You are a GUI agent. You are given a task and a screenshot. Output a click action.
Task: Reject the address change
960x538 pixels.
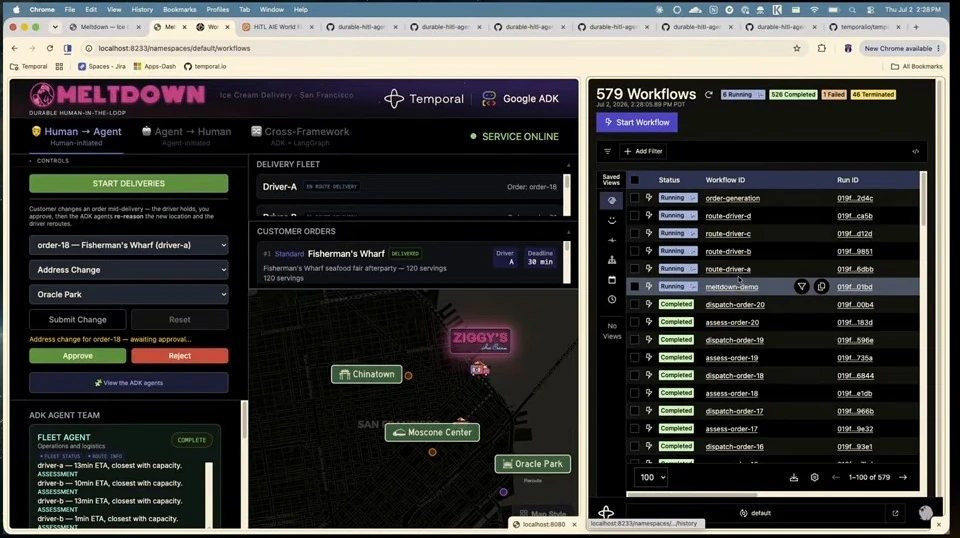(179, 356)
